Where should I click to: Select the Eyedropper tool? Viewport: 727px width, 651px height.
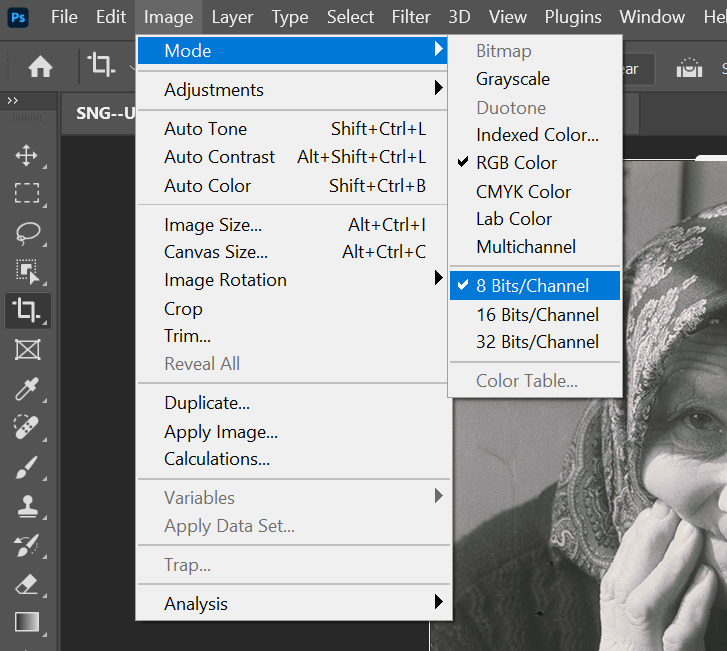point(27,388)
